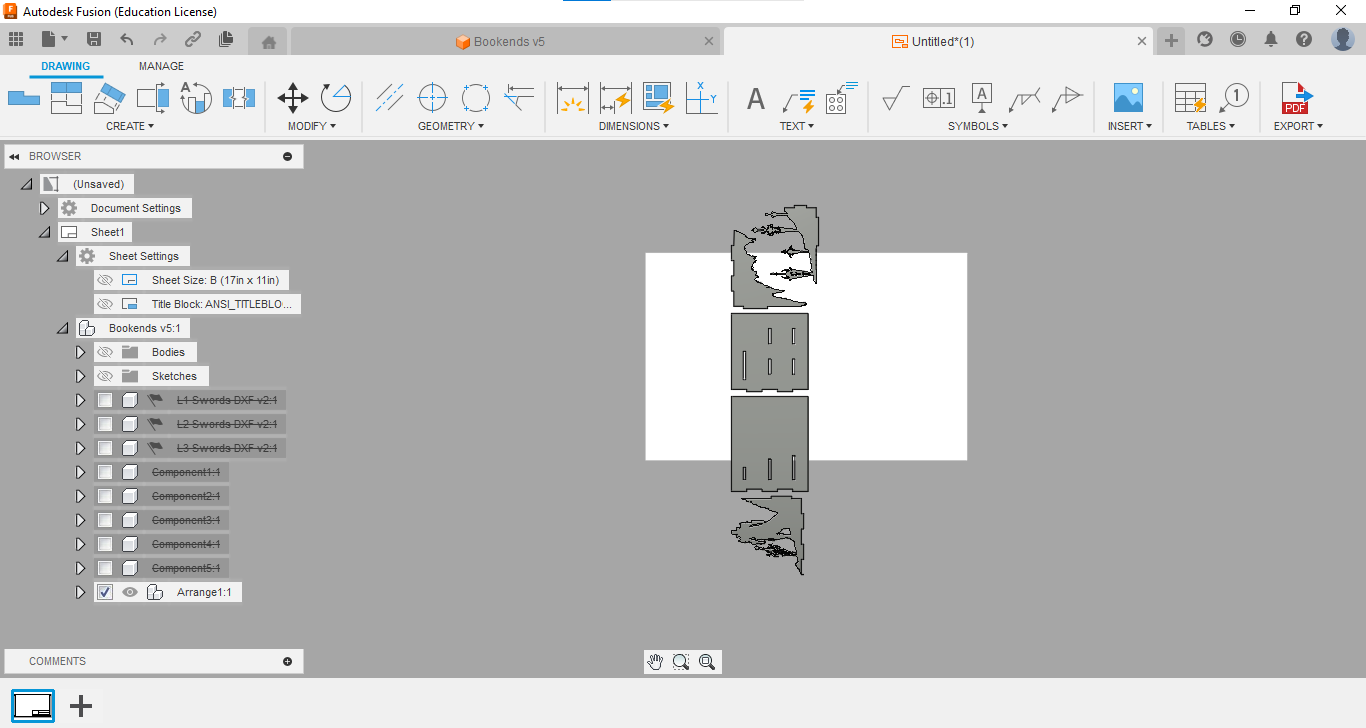Screen dimensions: 1366x728
Task: Toggle visibility of the Bodies folder
Action: click(x=105, y=352)
